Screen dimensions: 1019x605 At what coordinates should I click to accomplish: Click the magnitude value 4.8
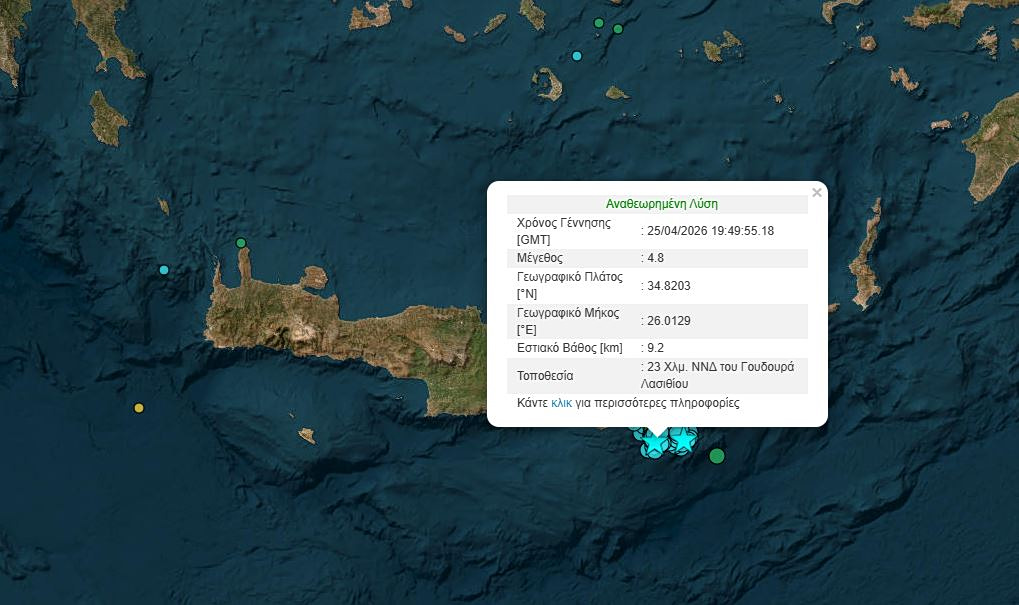click(x=656, y=258)
